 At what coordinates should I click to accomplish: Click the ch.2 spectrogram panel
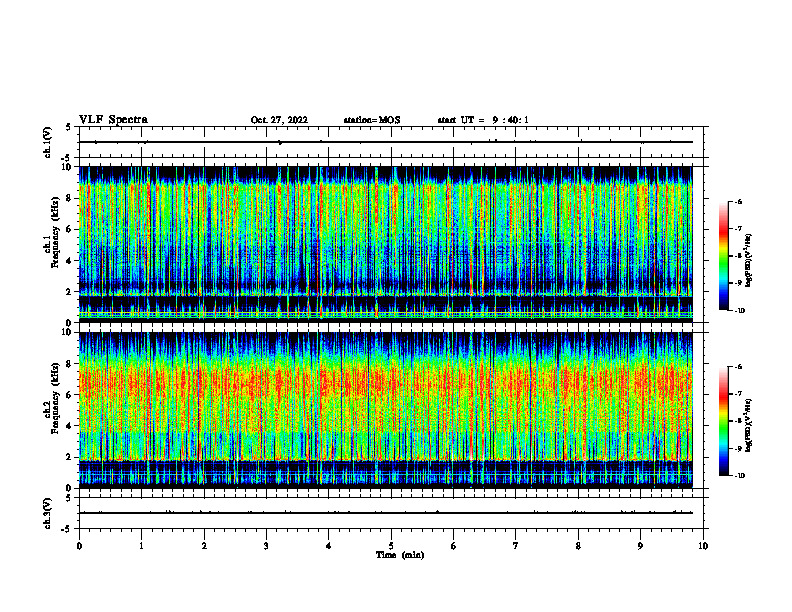tap(386, 410)
